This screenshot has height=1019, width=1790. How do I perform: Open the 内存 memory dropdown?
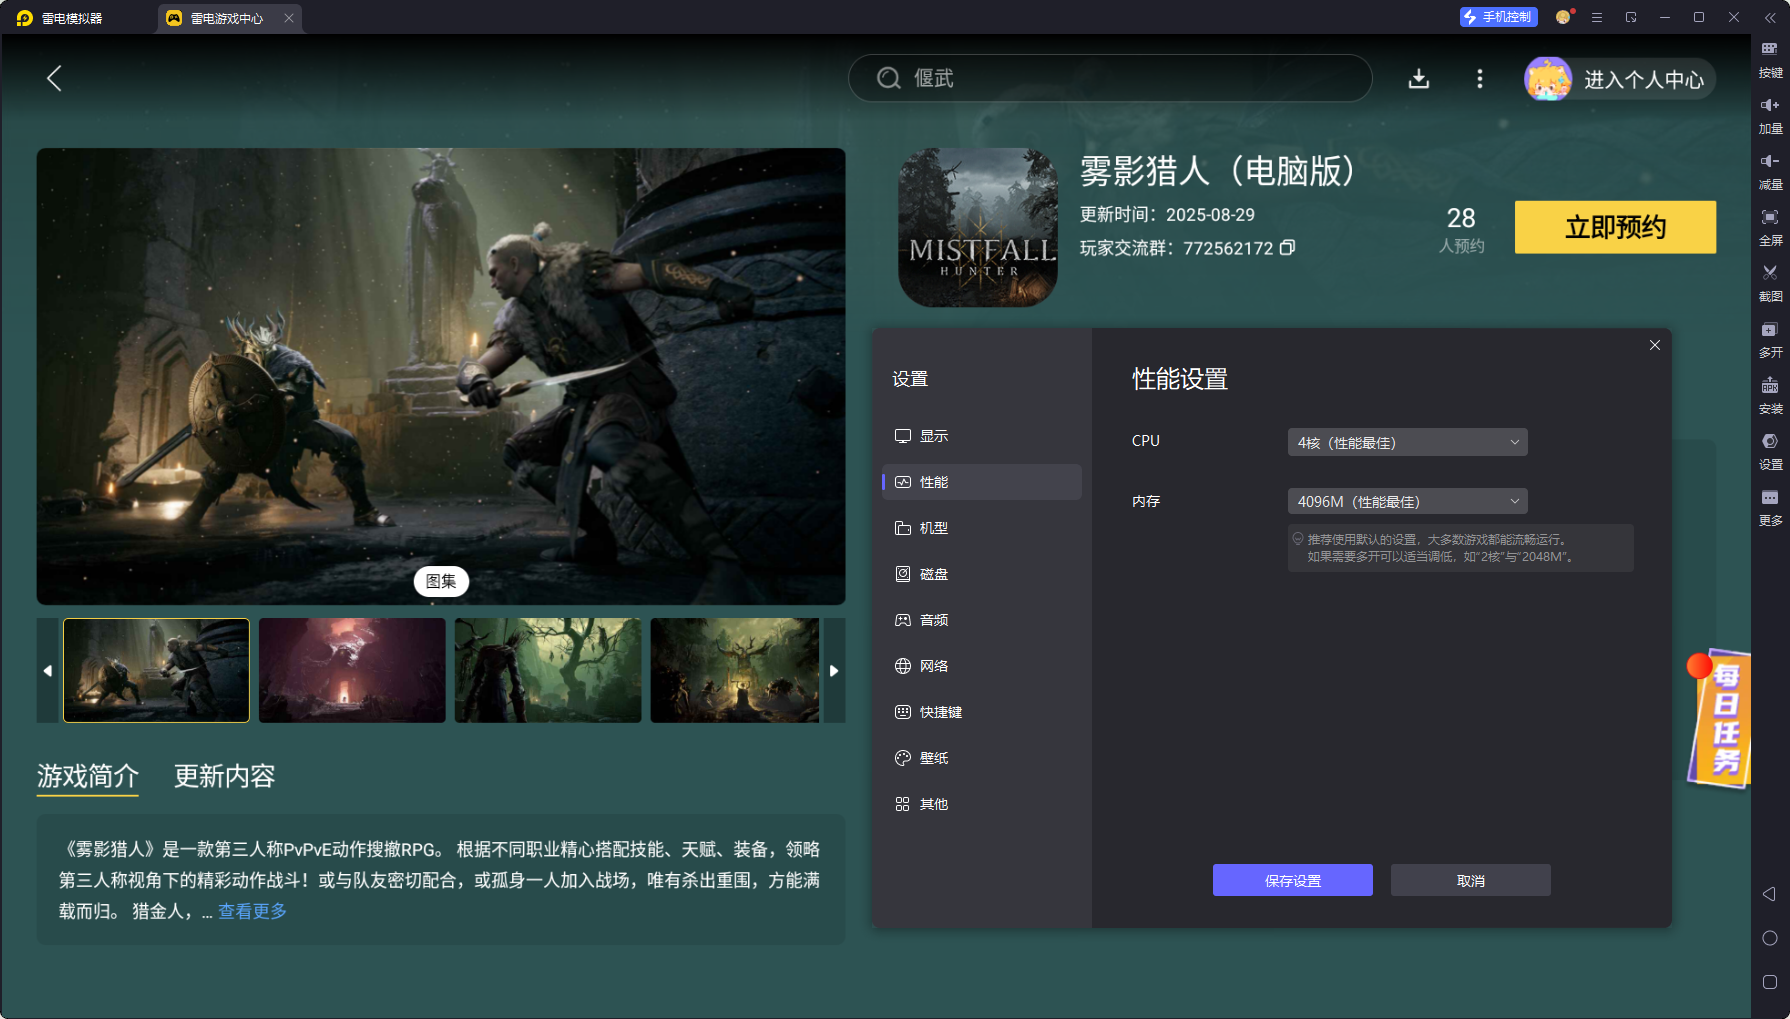tap(1407, 501)
